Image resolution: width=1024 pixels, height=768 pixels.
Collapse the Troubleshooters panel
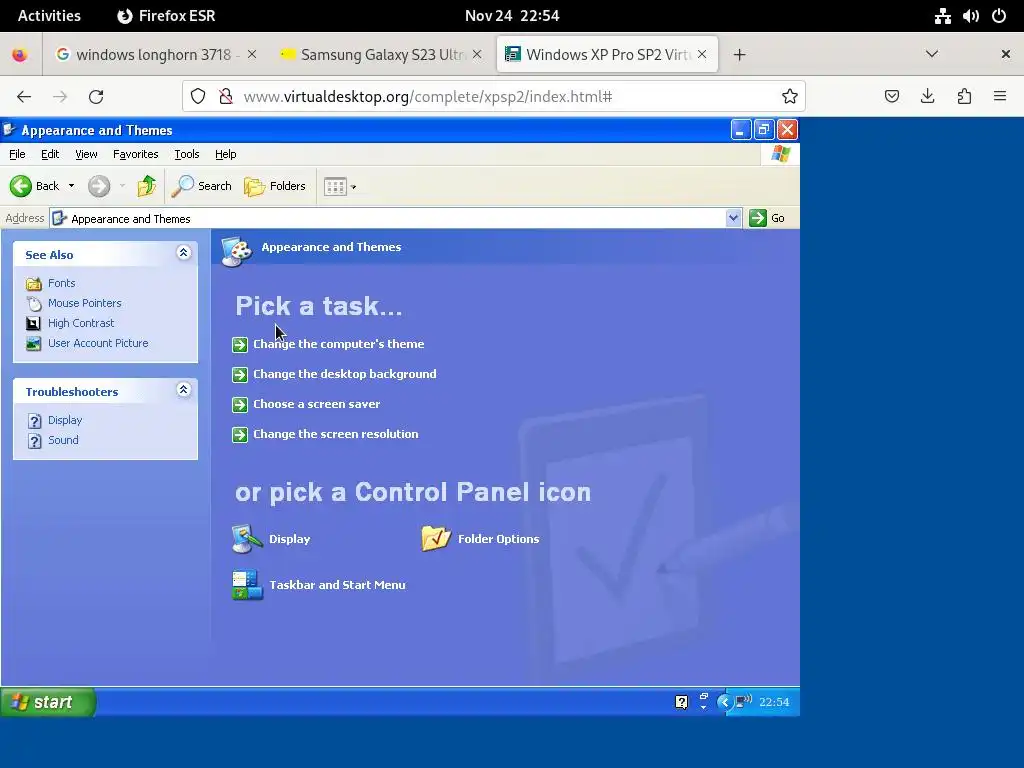[x=184, y=391]
